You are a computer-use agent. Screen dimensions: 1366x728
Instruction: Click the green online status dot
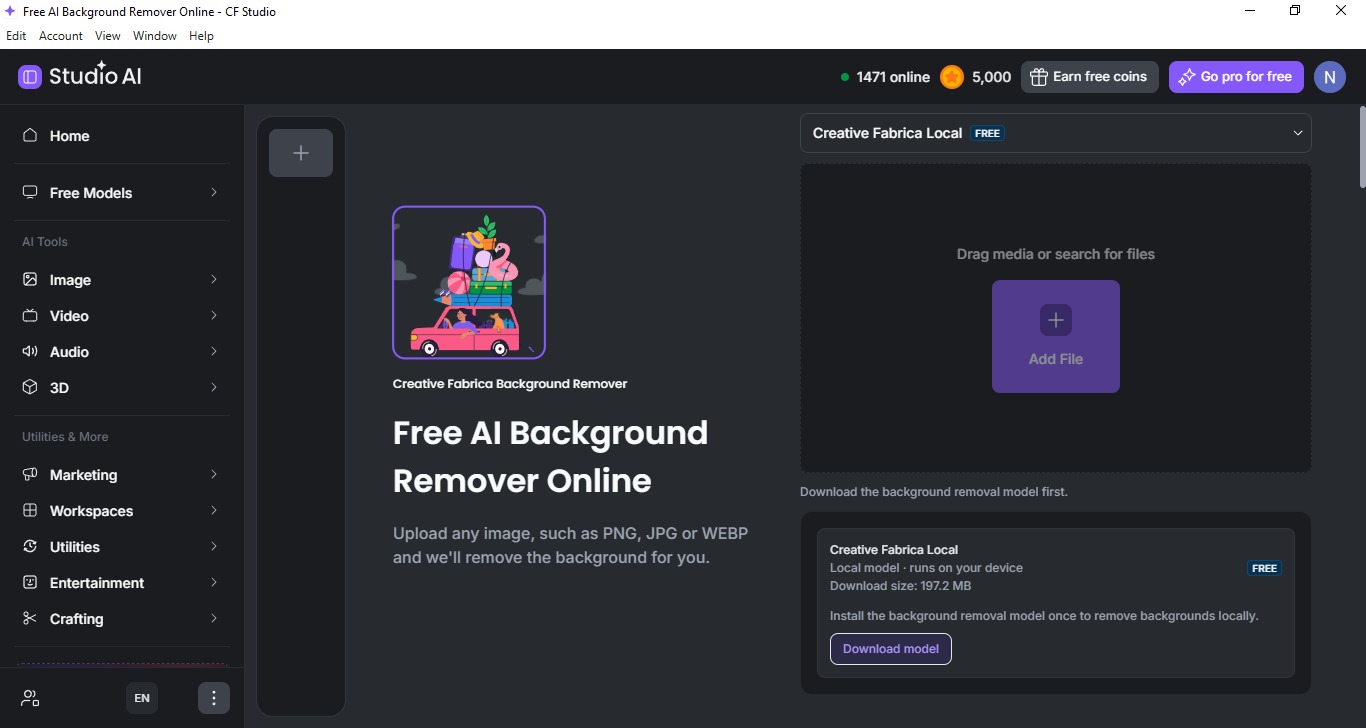pos(845,77)
